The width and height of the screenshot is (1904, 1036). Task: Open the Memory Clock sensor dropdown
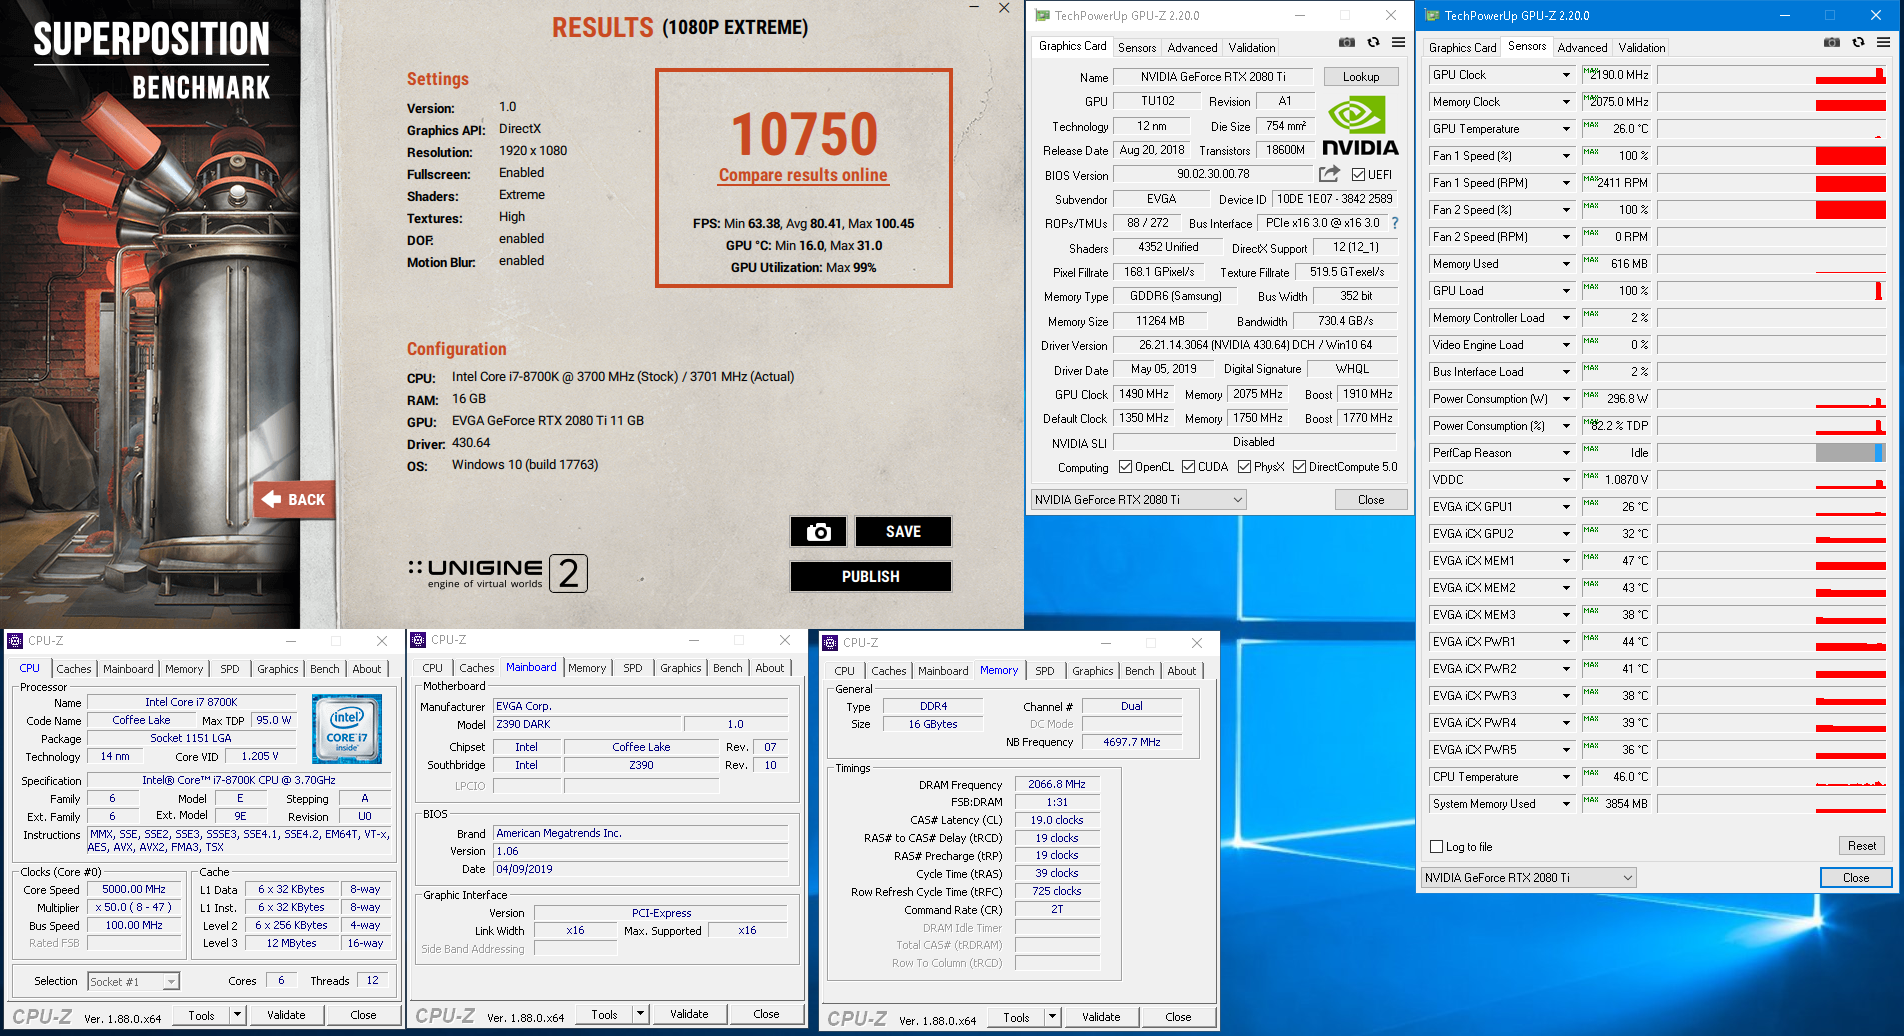click(1566, 102)
